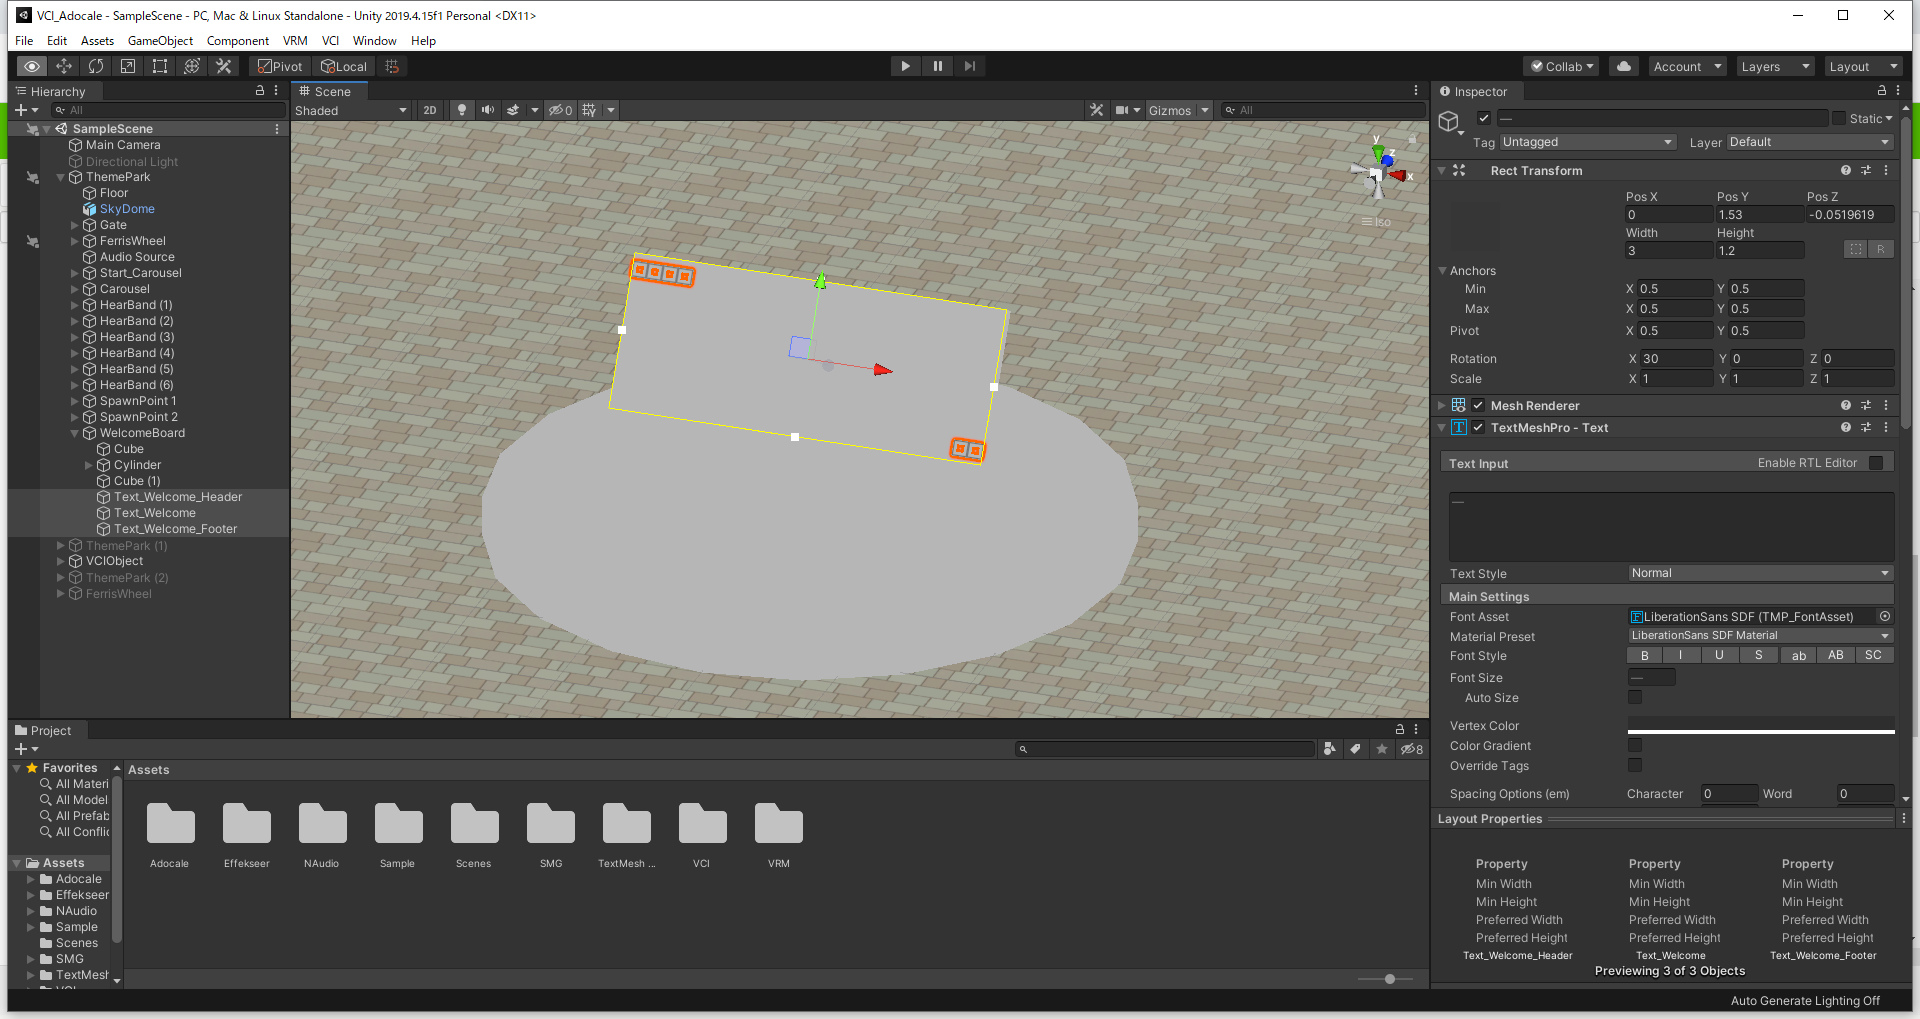Open TextMeshPro component help icon

tap(1846, 427)
